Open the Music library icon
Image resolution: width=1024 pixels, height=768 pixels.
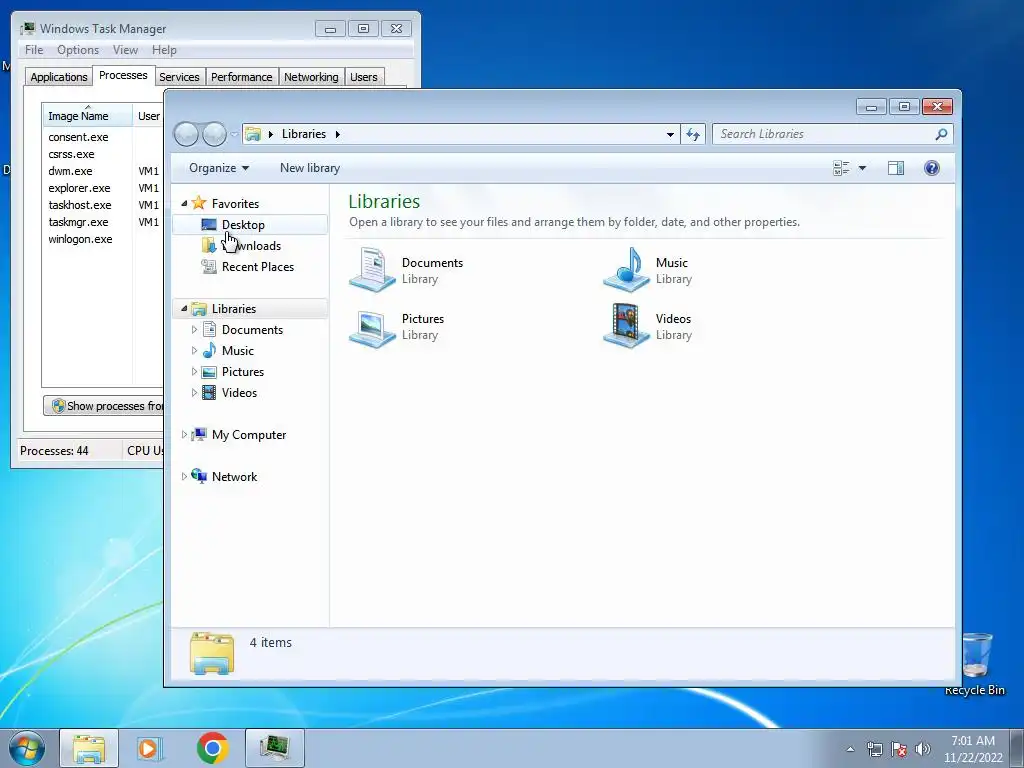pyautogui.click(x=626, y=270)
